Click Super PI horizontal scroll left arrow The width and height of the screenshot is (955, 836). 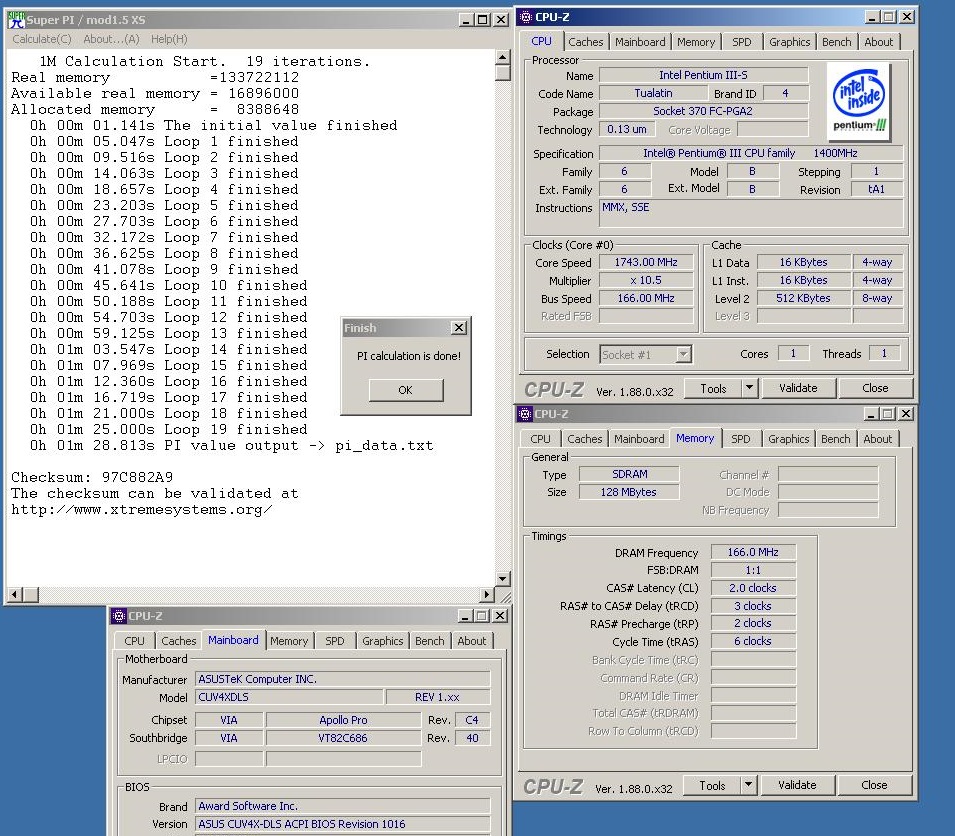[16, 594]
